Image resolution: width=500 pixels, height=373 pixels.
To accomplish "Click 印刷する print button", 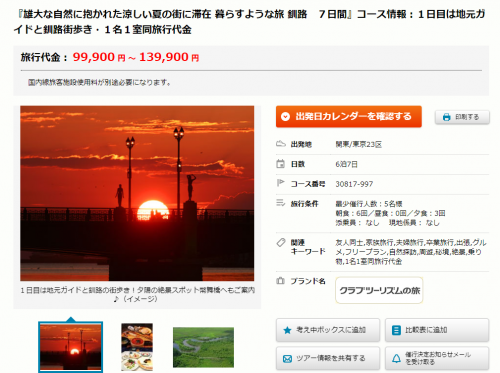I will tap(462, 117).
